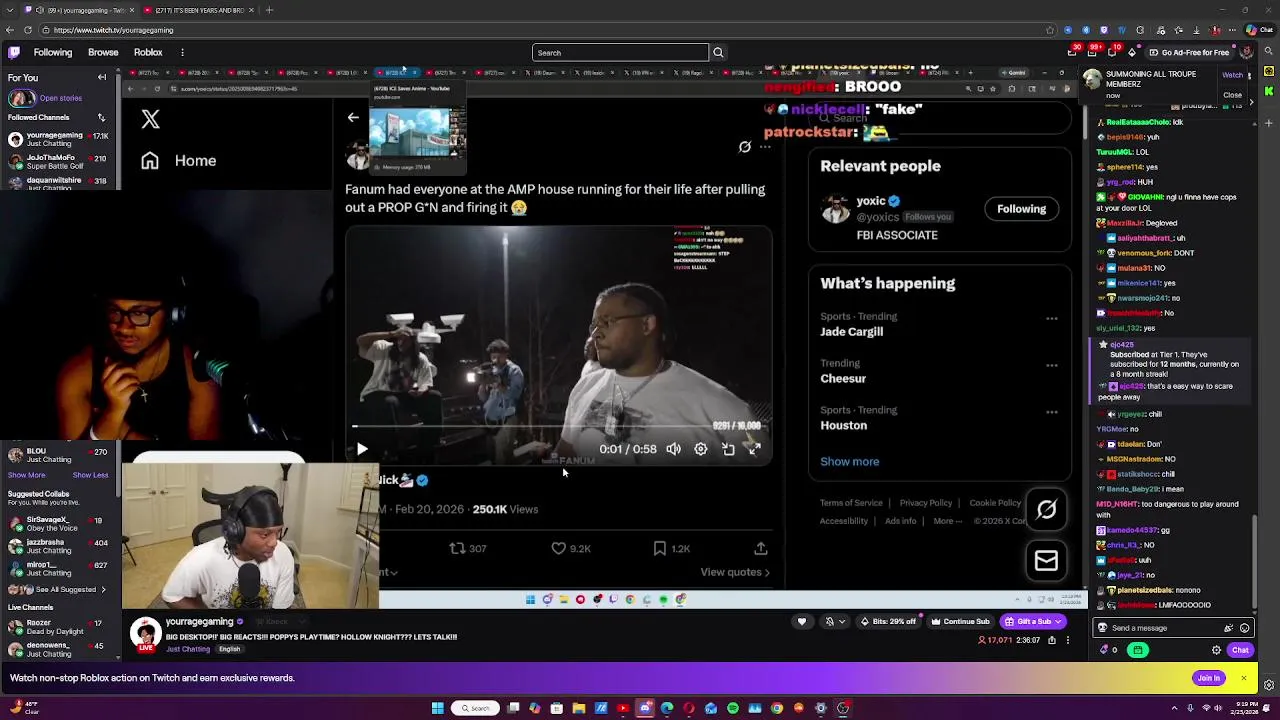1280x720 pixels.
Task: Open the stream more options three-dot menu
Action: 1067,640
